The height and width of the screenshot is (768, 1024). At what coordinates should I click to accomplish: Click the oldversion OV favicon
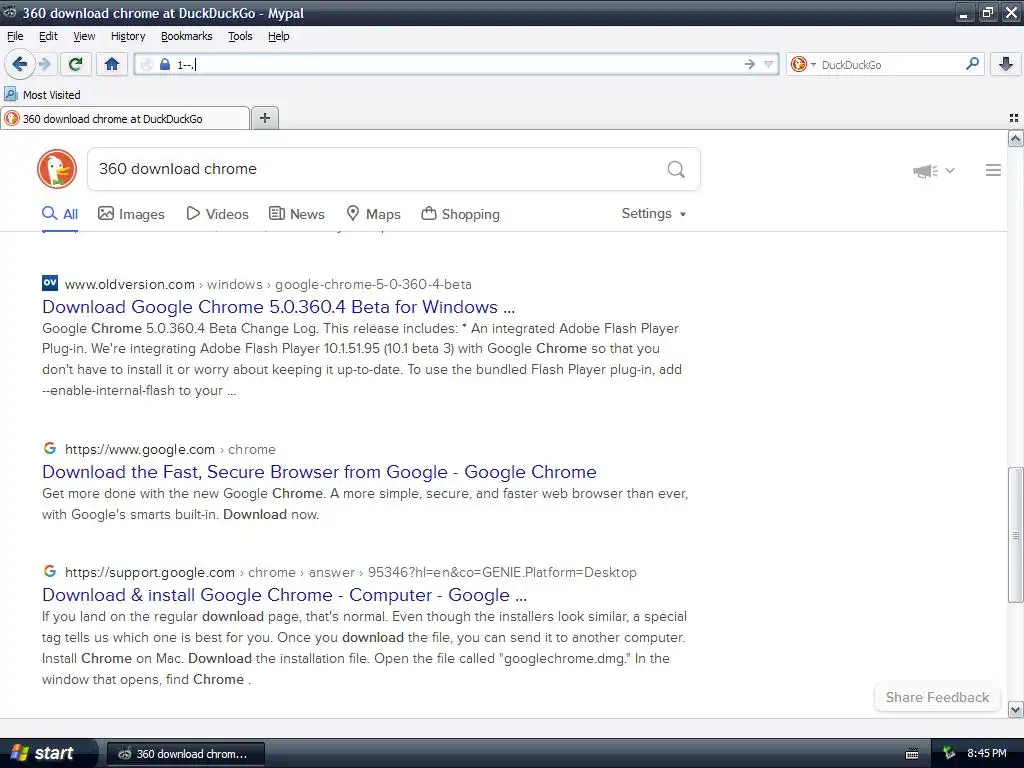50,283
